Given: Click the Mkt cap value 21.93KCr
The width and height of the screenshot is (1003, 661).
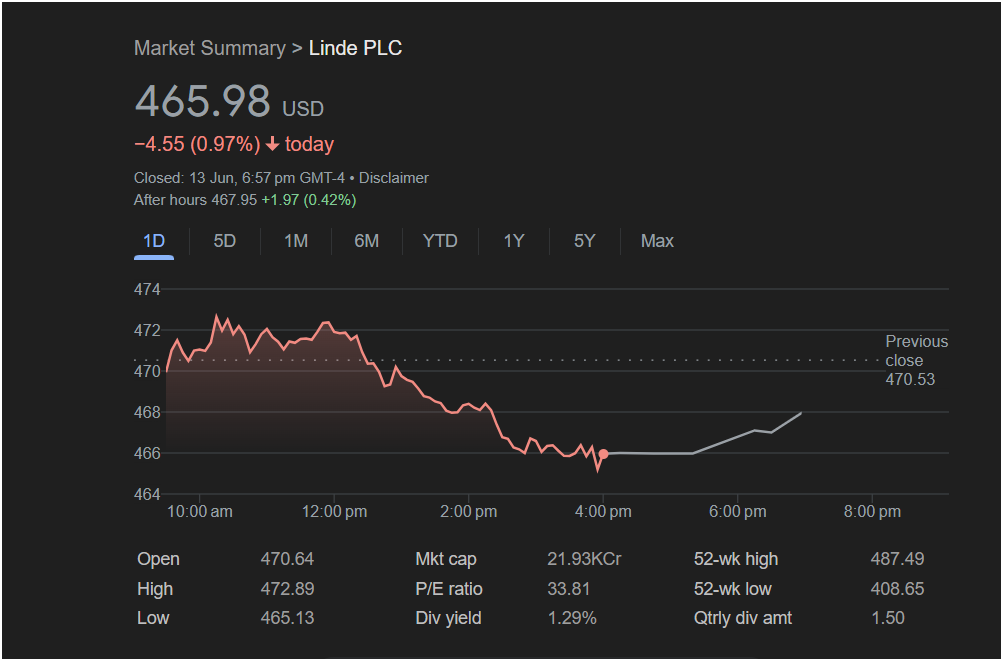Looking at the screenshot, I should (x=584, y=559).
